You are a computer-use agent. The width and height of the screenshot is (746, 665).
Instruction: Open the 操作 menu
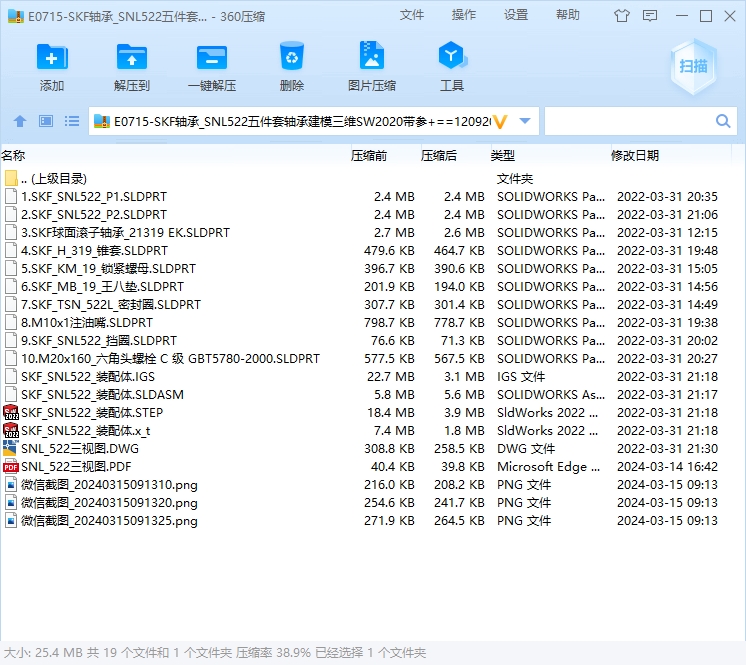pyautogui.click(x=464, y=15)
